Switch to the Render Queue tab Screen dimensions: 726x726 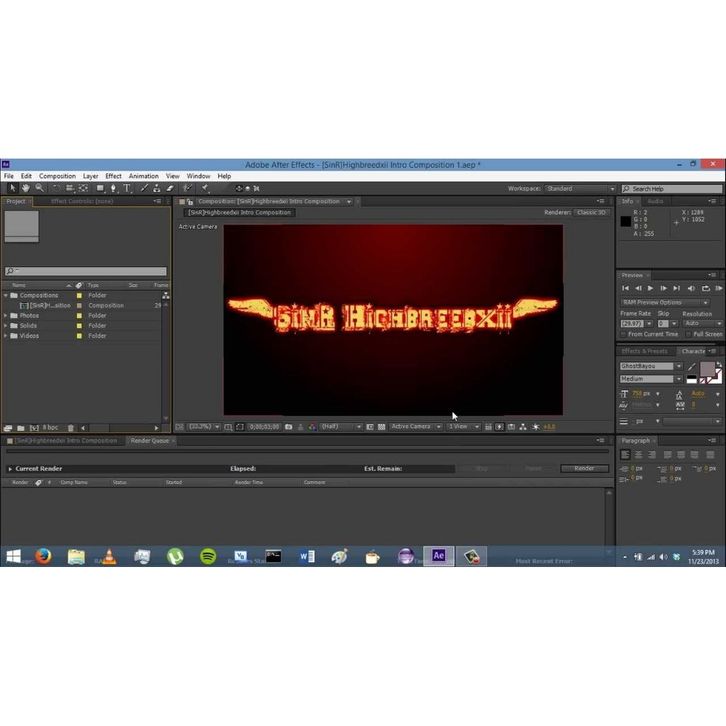149,441
